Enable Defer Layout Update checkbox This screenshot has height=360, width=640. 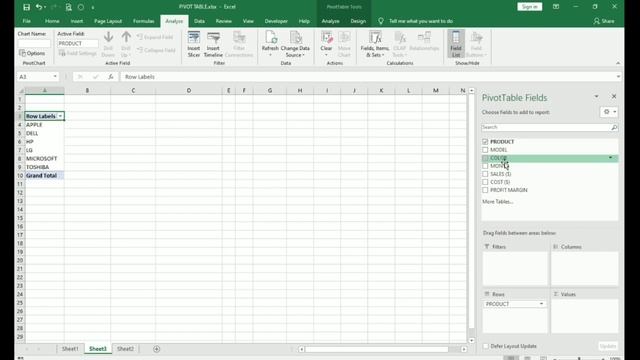pyautogui.click(x=486, y=346)
